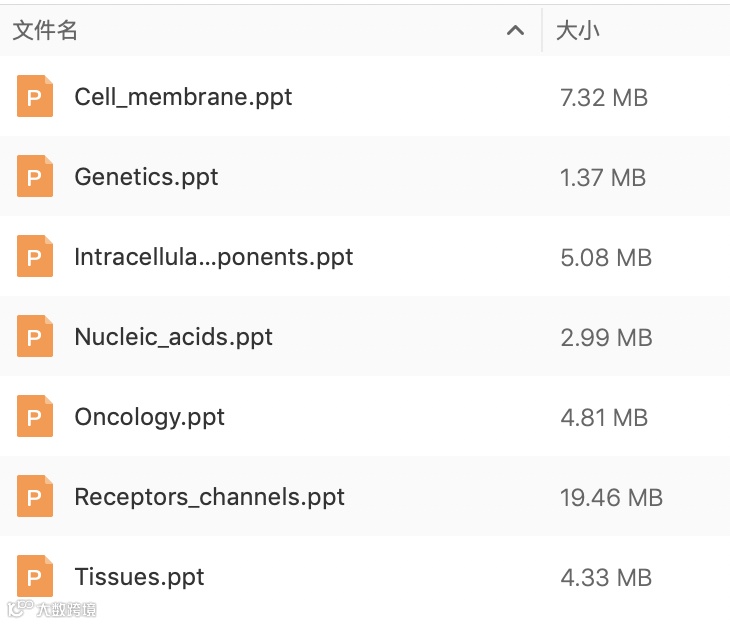Click the Intracellular components file icon
730x624 pixels.
coord(35,257)
